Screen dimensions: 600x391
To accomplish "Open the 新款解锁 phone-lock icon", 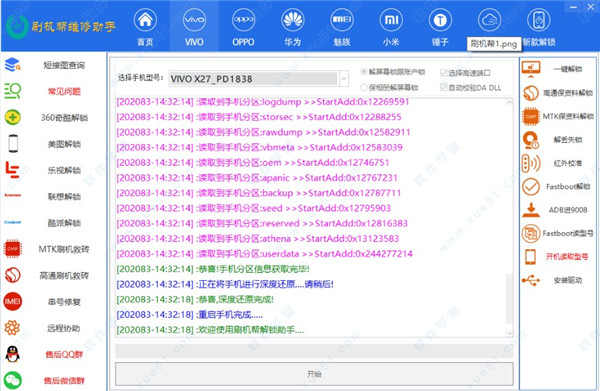I will (x=538, y=20).
